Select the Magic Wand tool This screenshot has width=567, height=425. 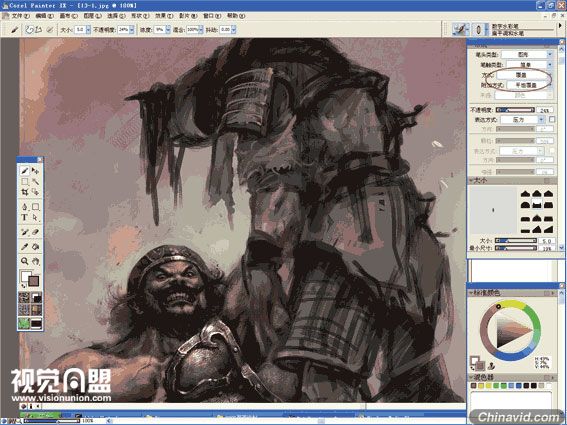pos(35,181)
